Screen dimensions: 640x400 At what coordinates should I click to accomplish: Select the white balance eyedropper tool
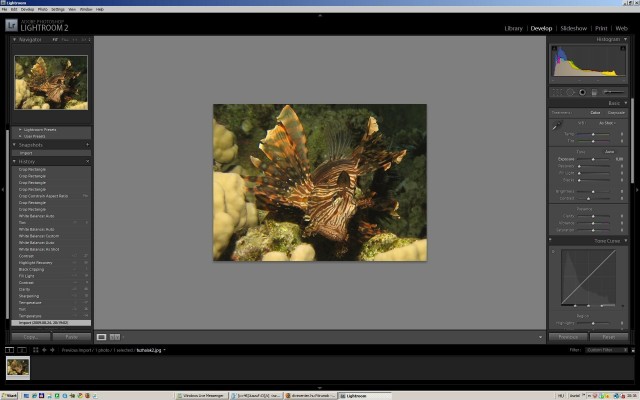click(556, 125)
